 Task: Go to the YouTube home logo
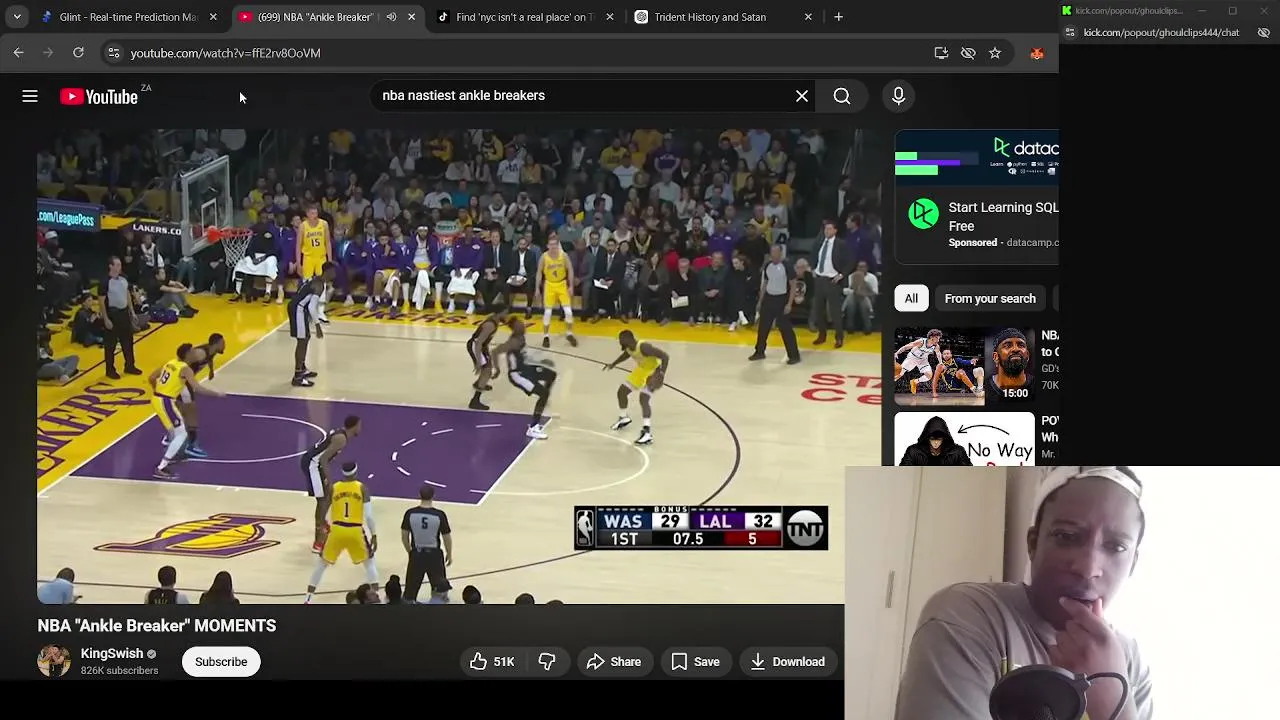tap(99, 97)
